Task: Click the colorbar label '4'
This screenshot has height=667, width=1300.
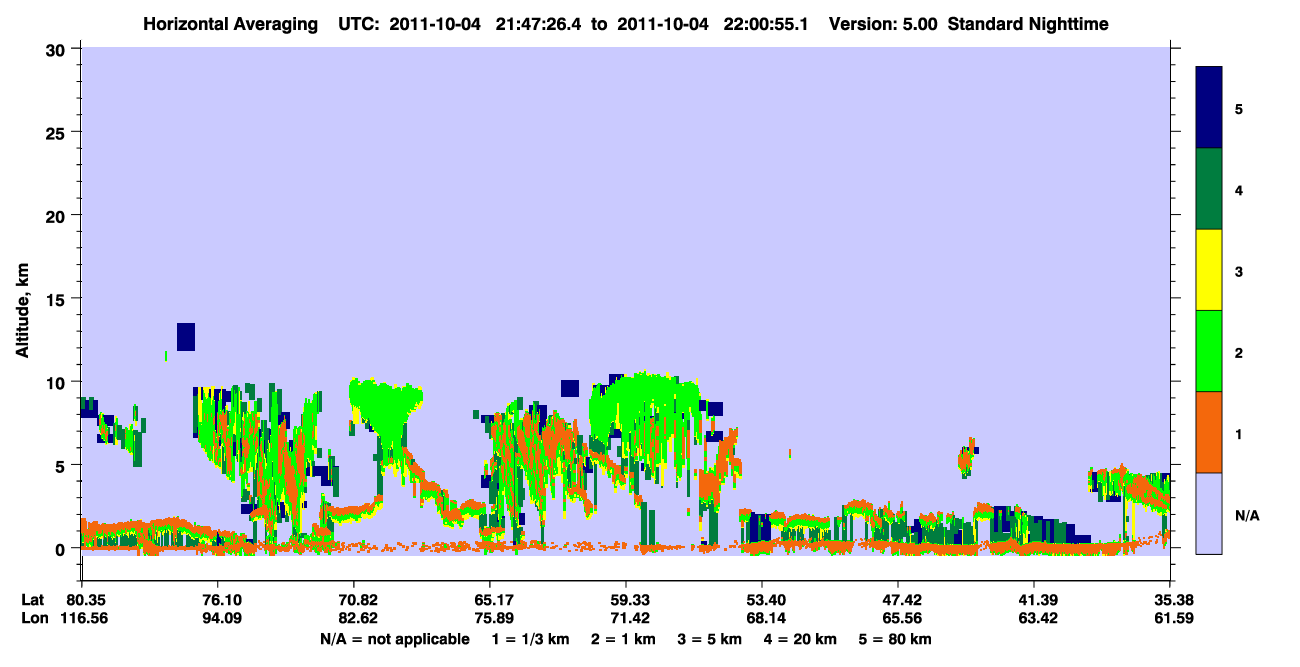Action: pyautogui.click(x=1238, y=189)
